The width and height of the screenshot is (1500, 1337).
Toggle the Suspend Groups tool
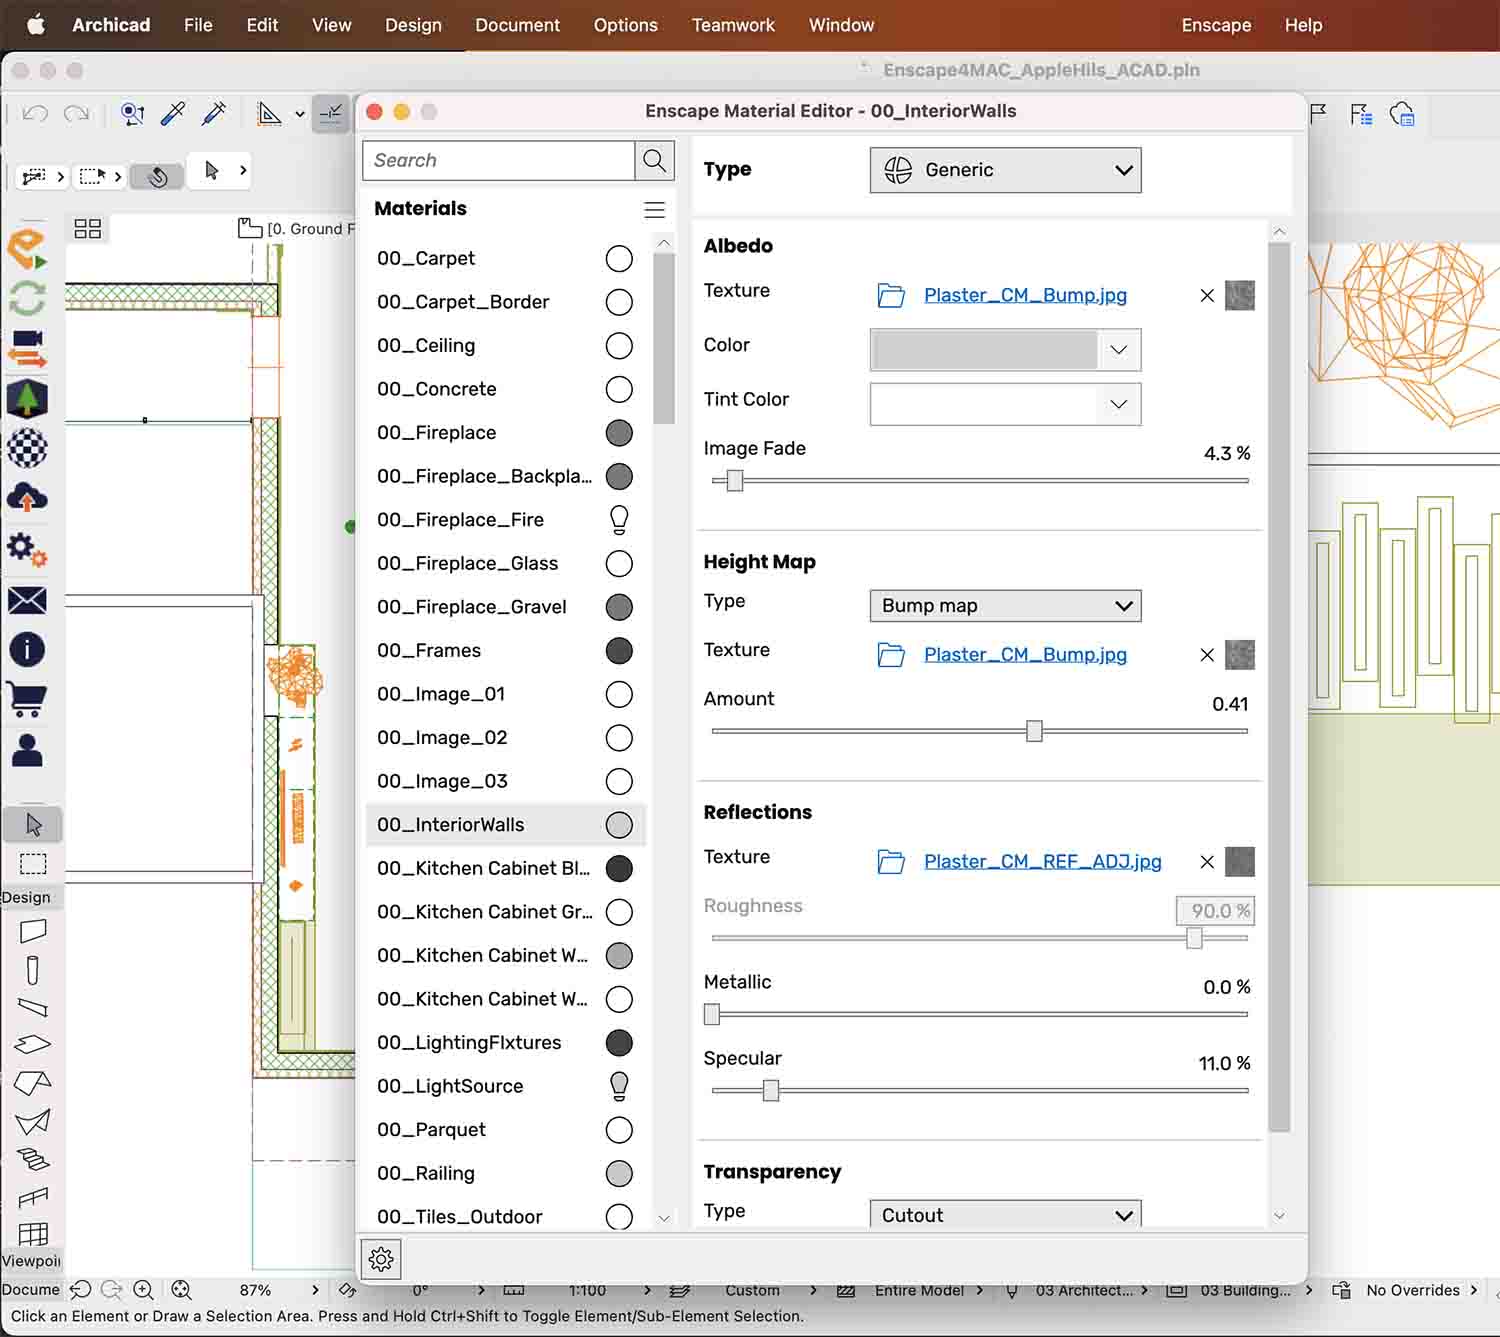pyautogui.click(x=156, y=176)
